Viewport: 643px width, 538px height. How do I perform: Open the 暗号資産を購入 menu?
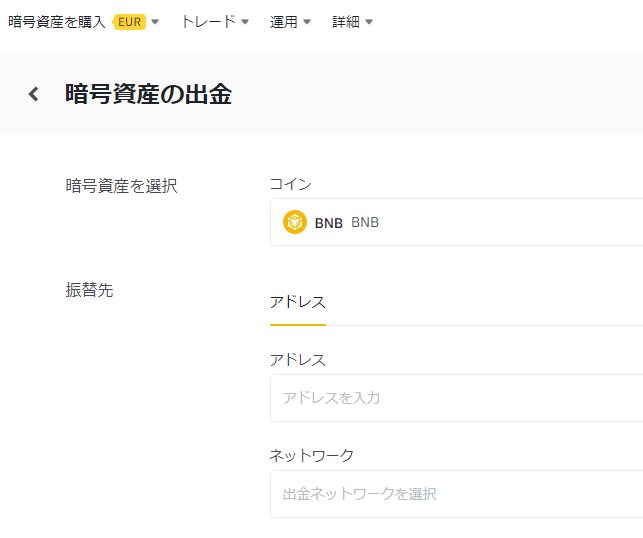point(57,22)
